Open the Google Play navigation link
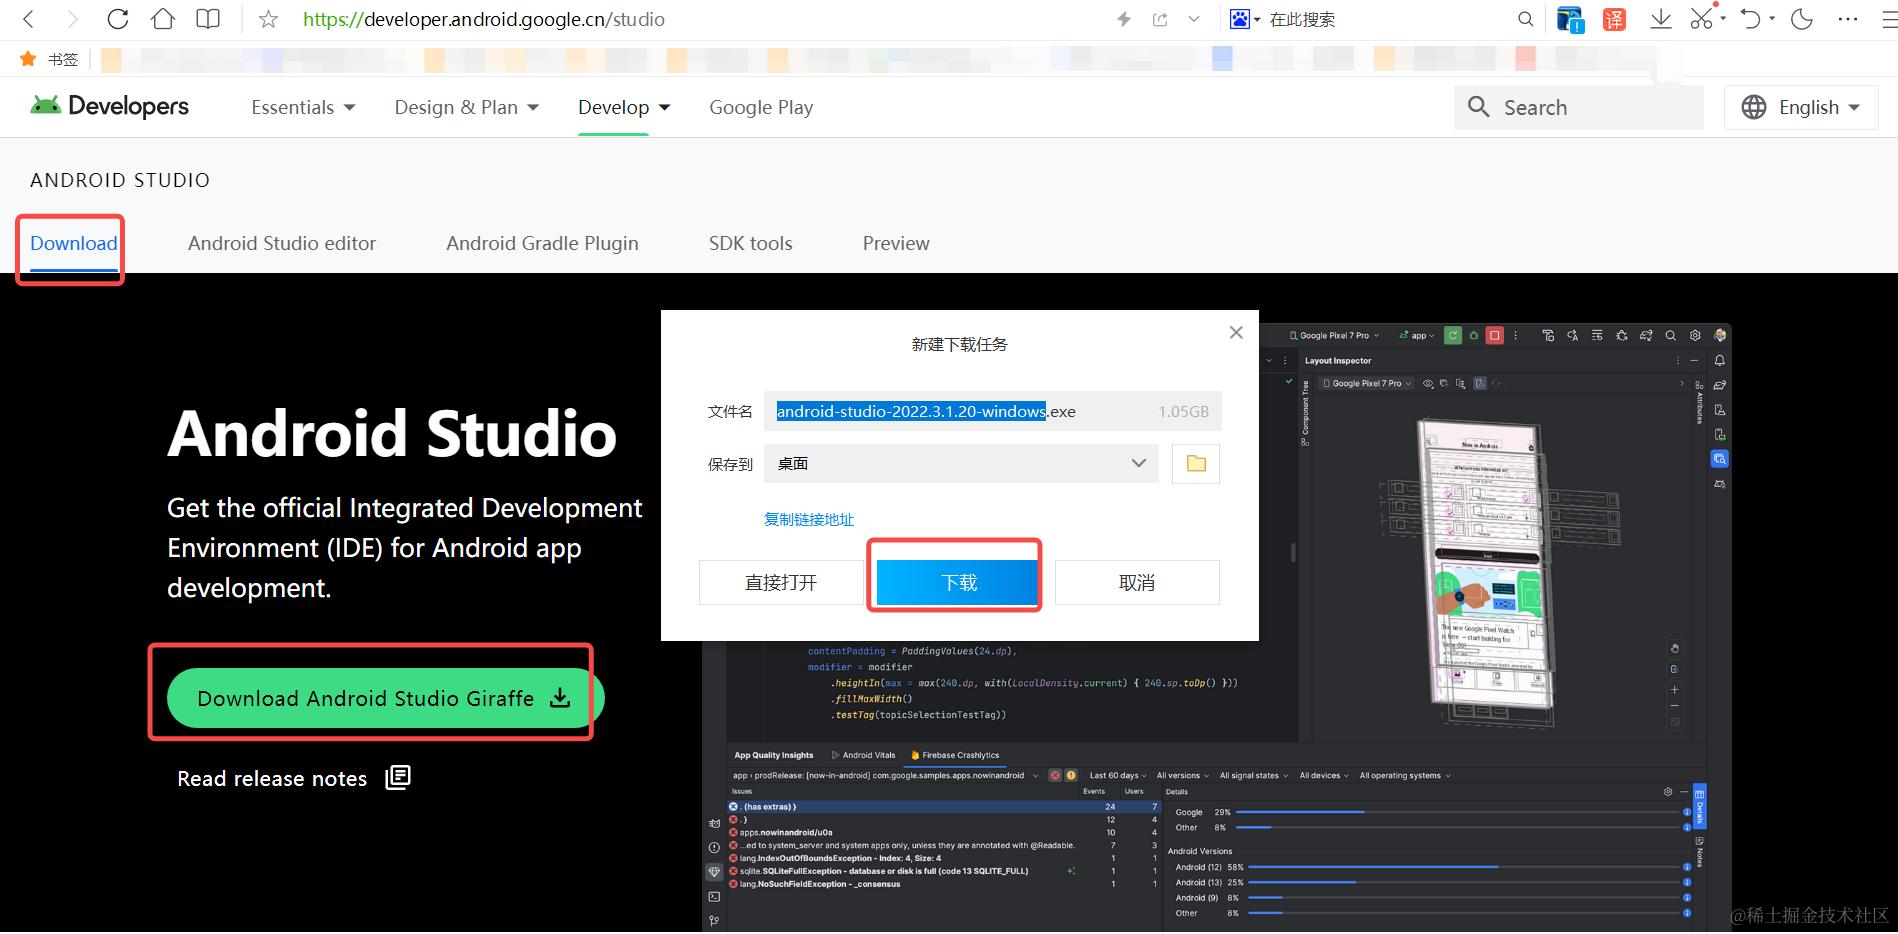Image resolution: width=1898 pixels, height=934 pixels. (761, 107)
